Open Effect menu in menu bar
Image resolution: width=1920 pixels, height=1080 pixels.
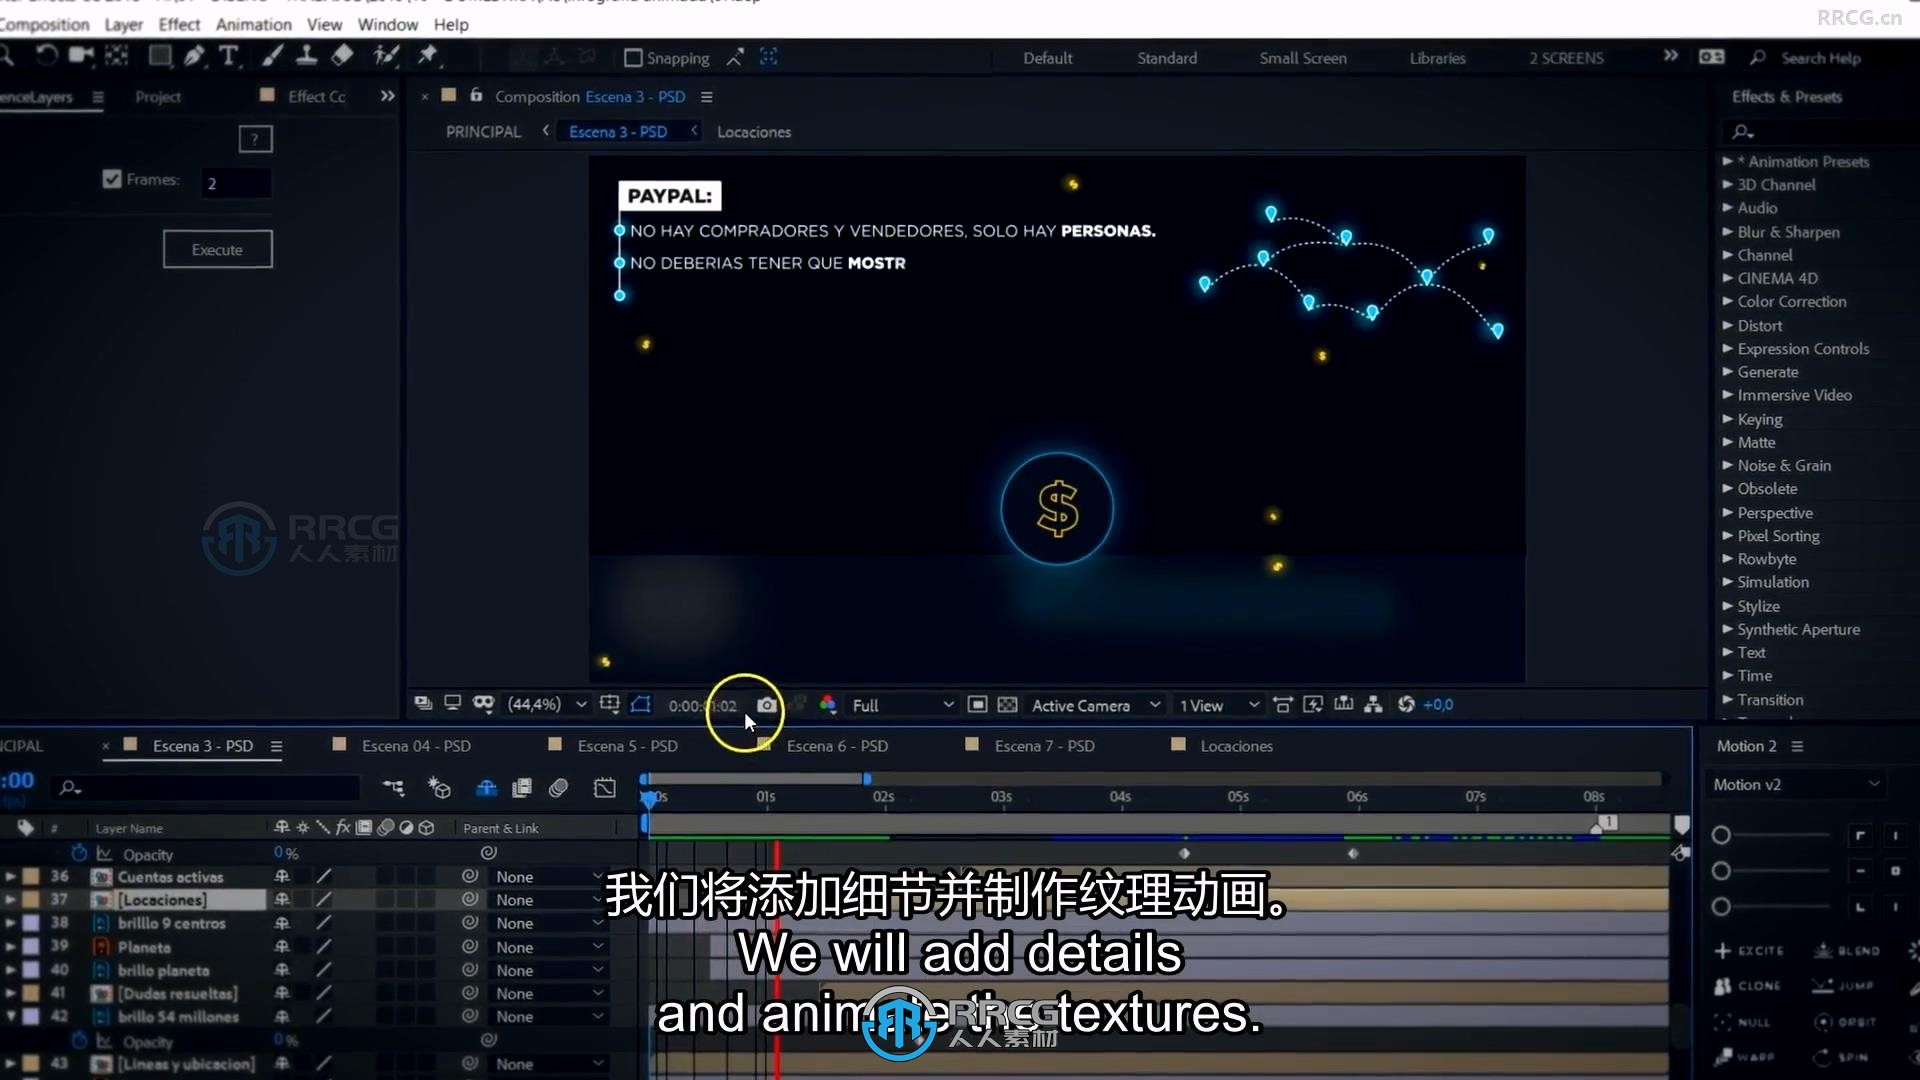tap(178, 24)
